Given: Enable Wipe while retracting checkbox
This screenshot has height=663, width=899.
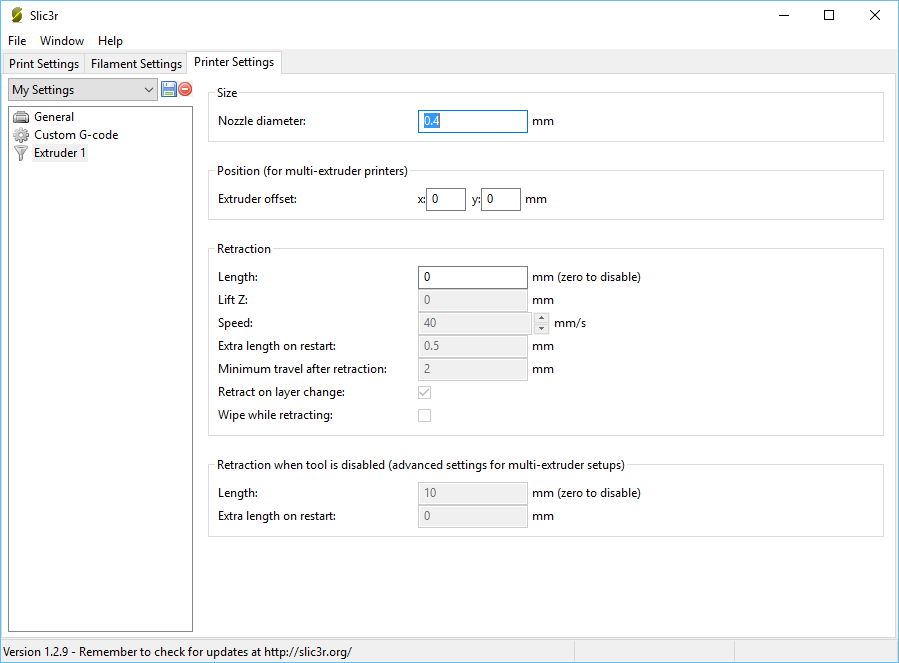Looking at the screenshot, I should click(x=424, y=415).
